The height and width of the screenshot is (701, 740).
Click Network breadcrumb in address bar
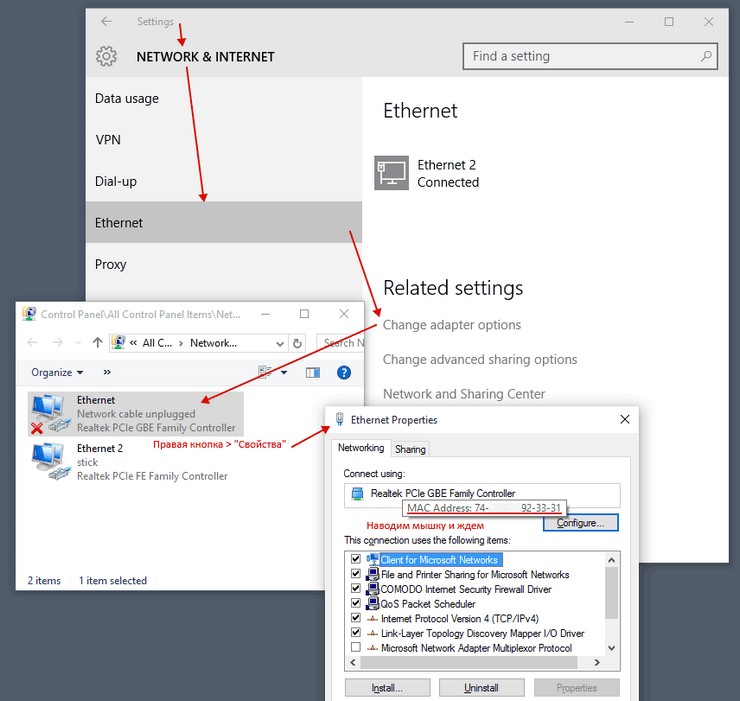point(213,343)
